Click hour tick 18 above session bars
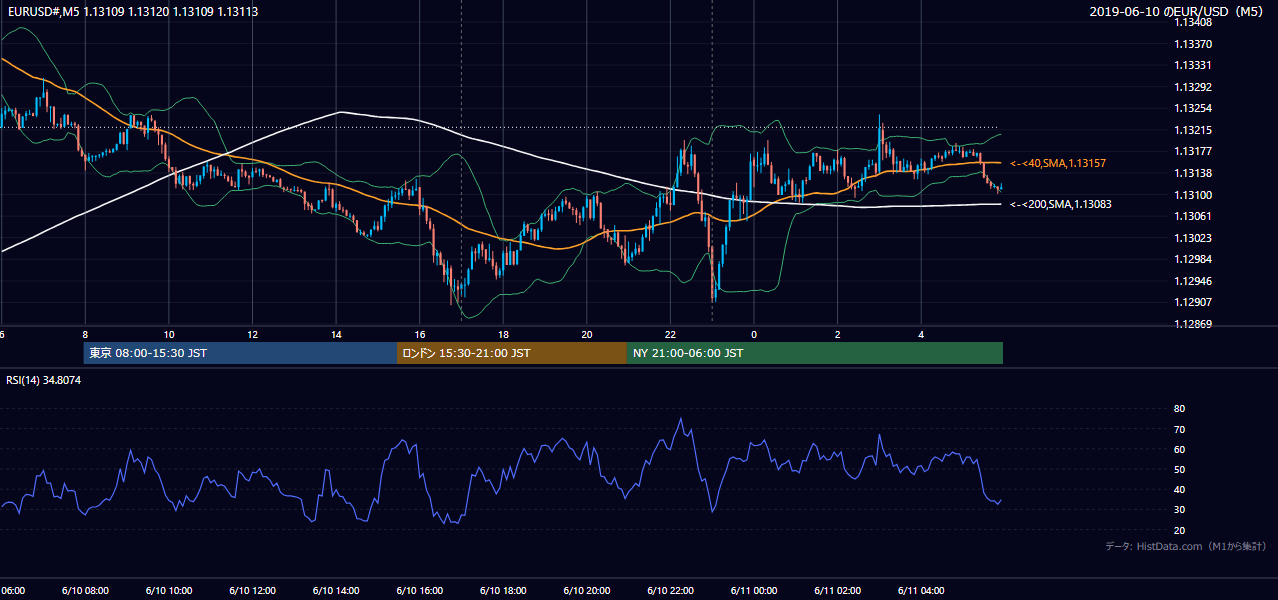 503,334
